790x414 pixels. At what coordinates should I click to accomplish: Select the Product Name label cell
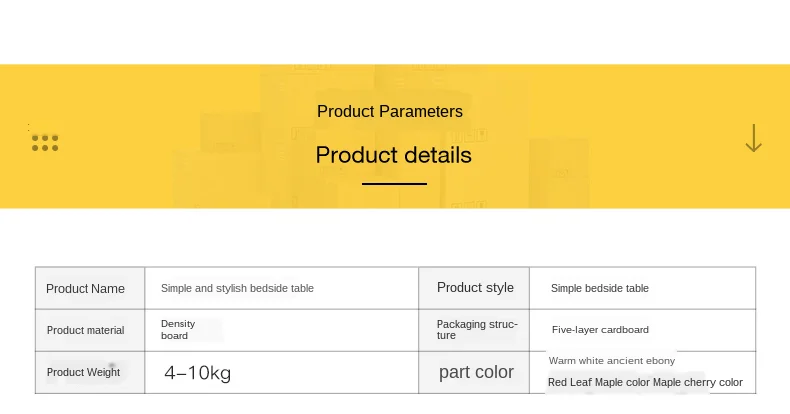[x=90, y=289]
